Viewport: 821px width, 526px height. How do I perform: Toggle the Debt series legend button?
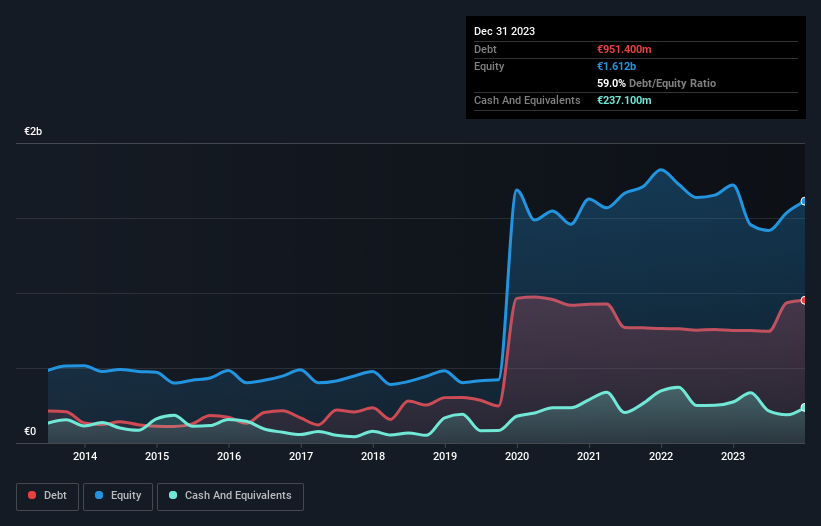(x=47, y=496)
